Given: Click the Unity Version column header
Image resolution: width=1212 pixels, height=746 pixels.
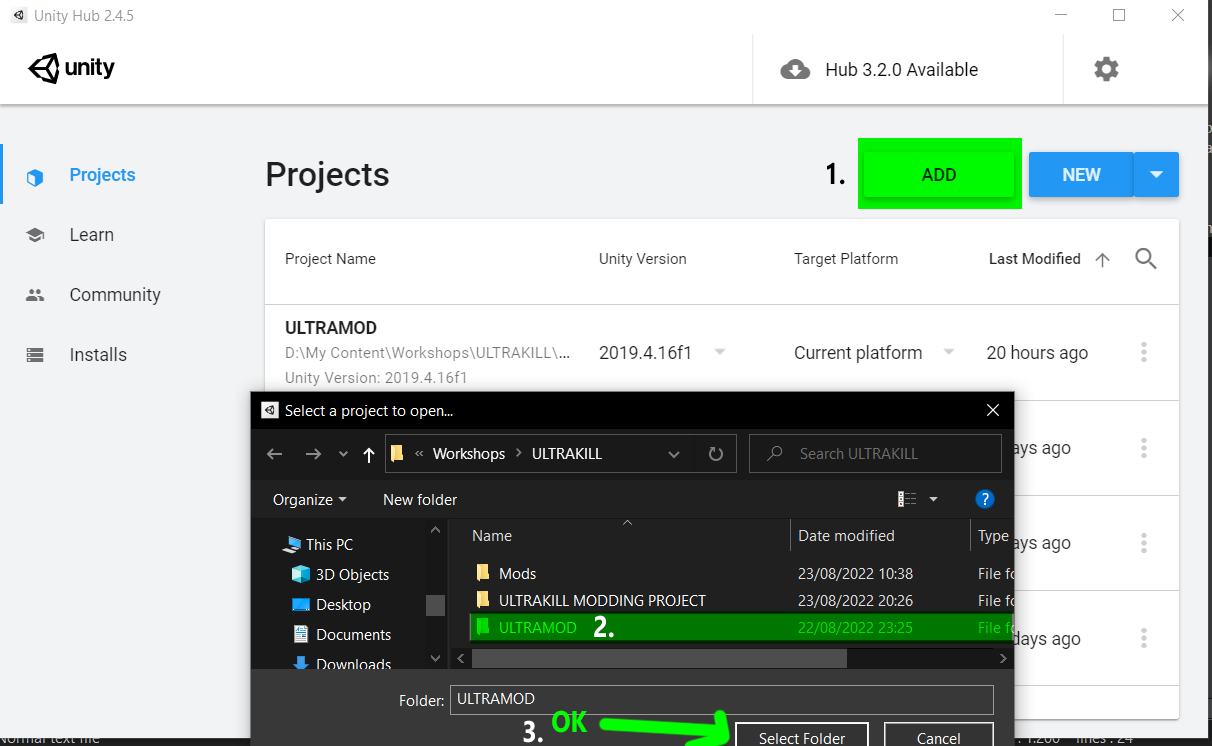Looking at the screenshot, I should tap(643, 259).
